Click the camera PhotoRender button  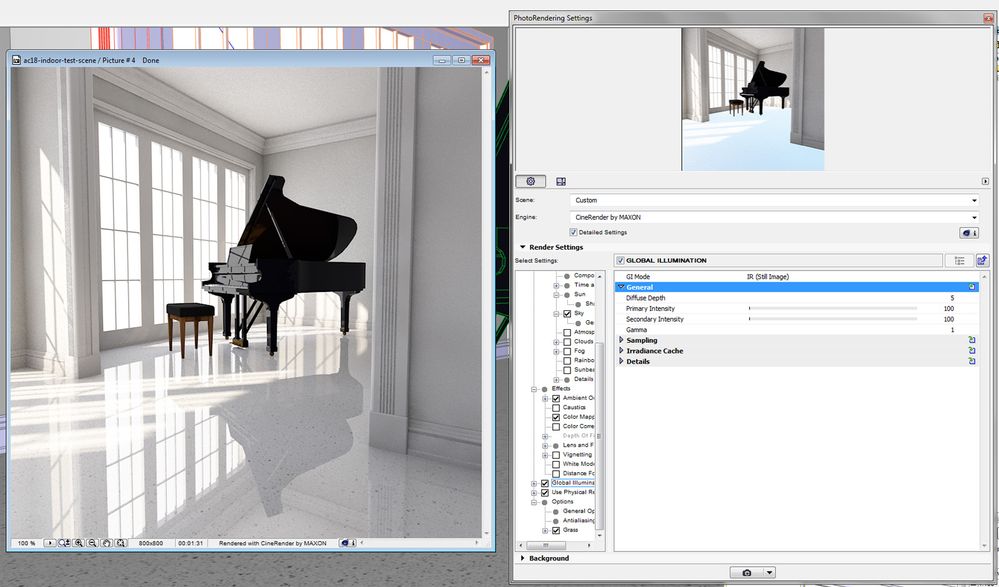pos(747,572)
